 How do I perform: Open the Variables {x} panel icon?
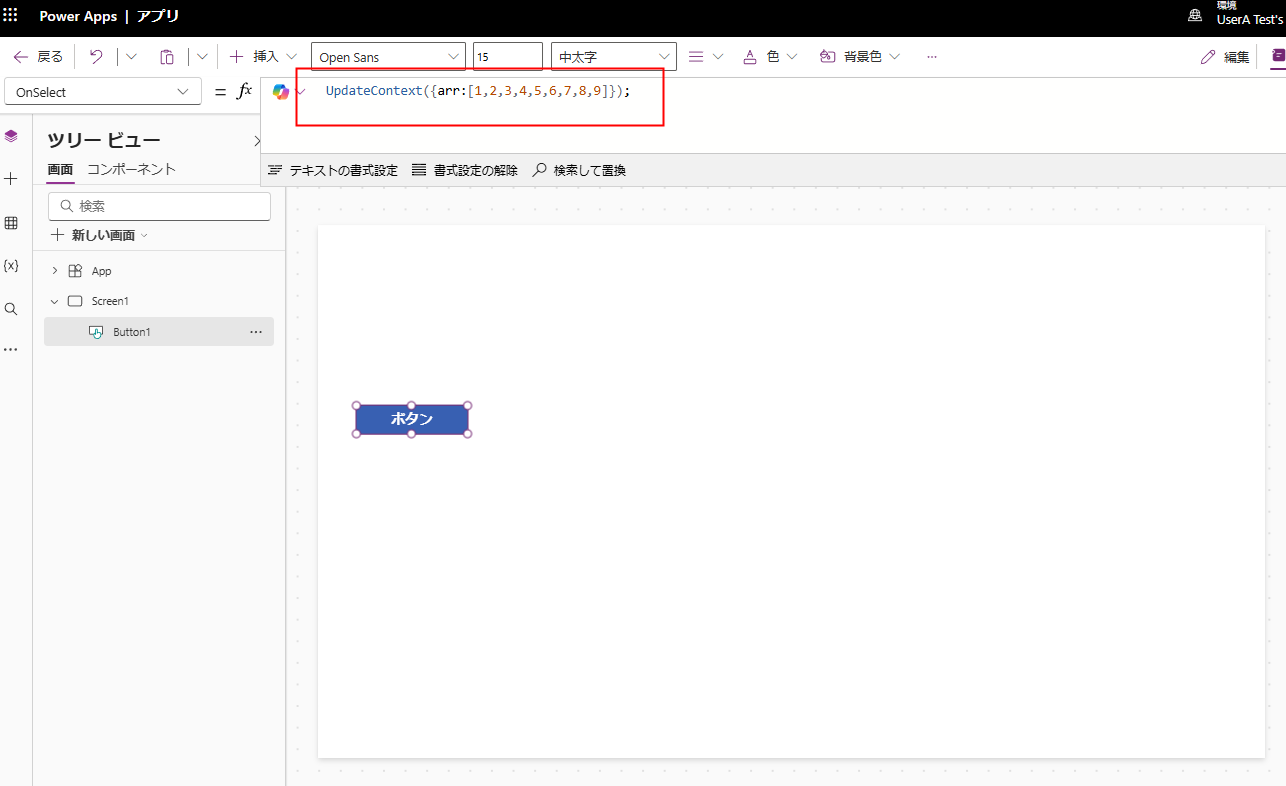12,265
